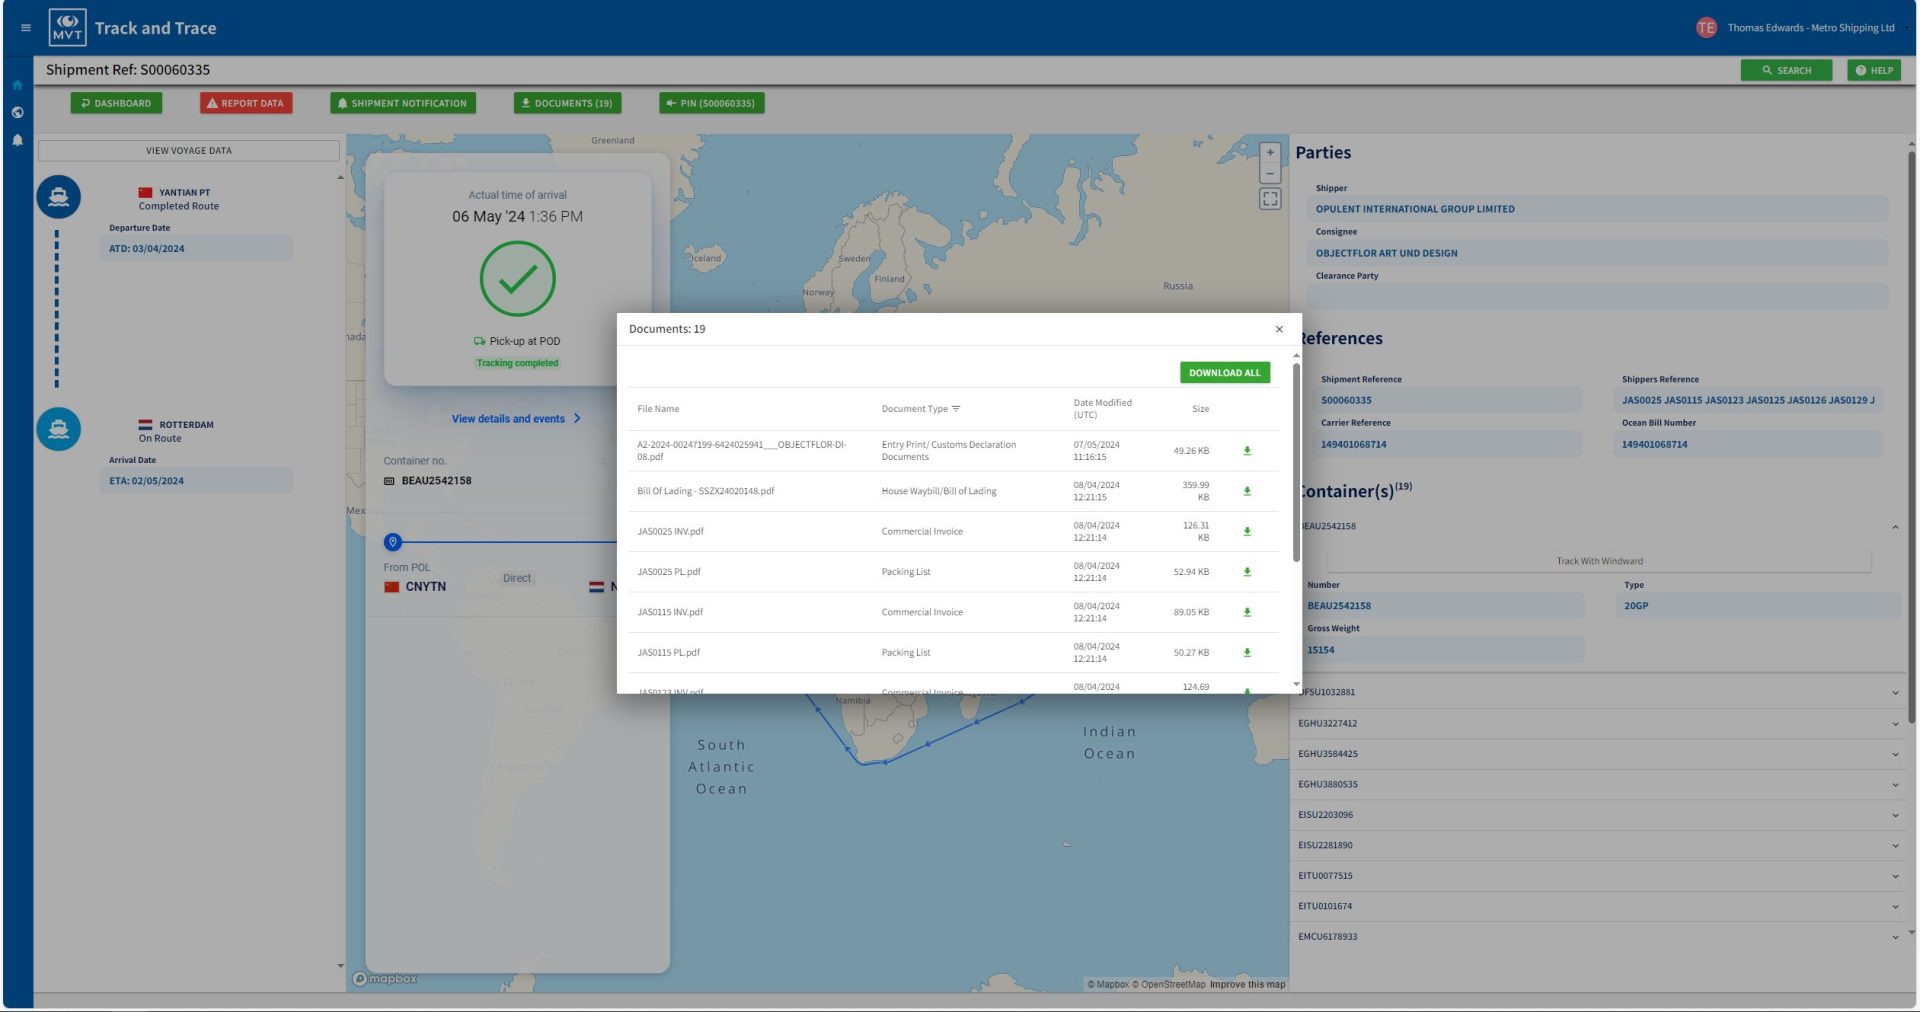Expand container EGHU3227412 row
This screenshot has width=1920, height=1012.
click(x=1894, y=724)
